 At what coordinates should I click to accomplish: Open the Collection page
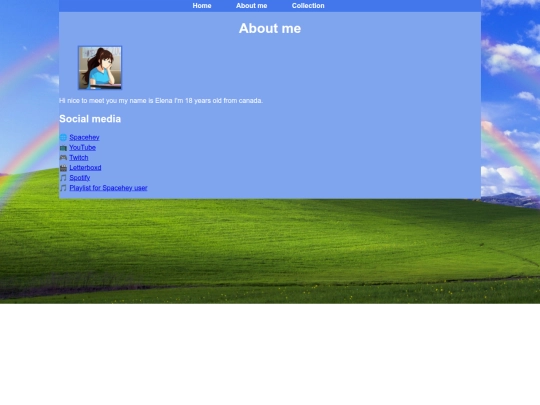(x=308, y=6)
